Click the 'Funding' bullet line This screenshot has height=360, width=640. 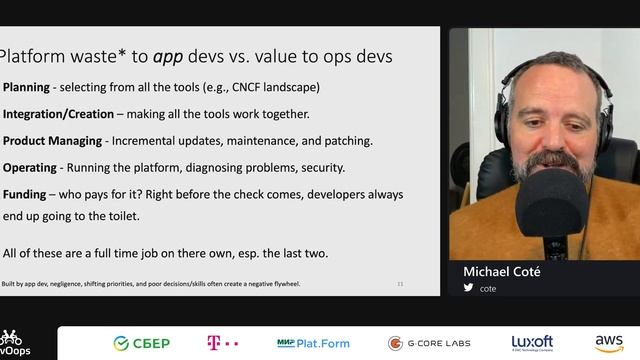click(203, 205)
